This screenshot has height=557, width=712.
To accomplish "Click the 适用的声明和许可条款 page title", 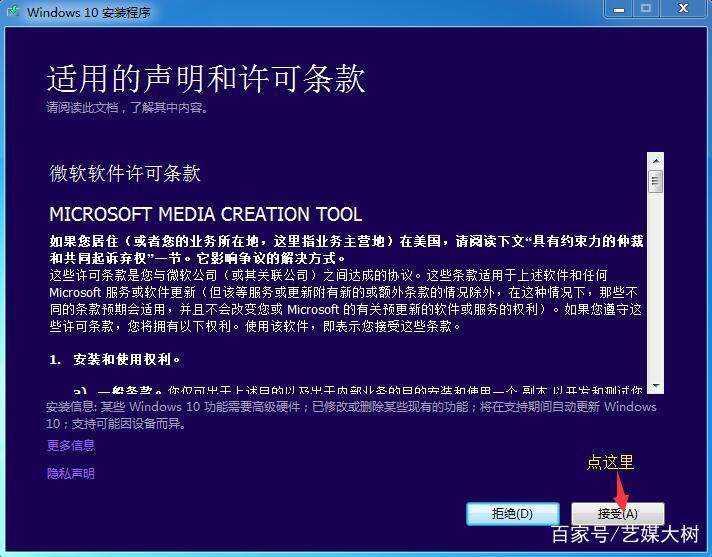I will (x=206, y=79).
